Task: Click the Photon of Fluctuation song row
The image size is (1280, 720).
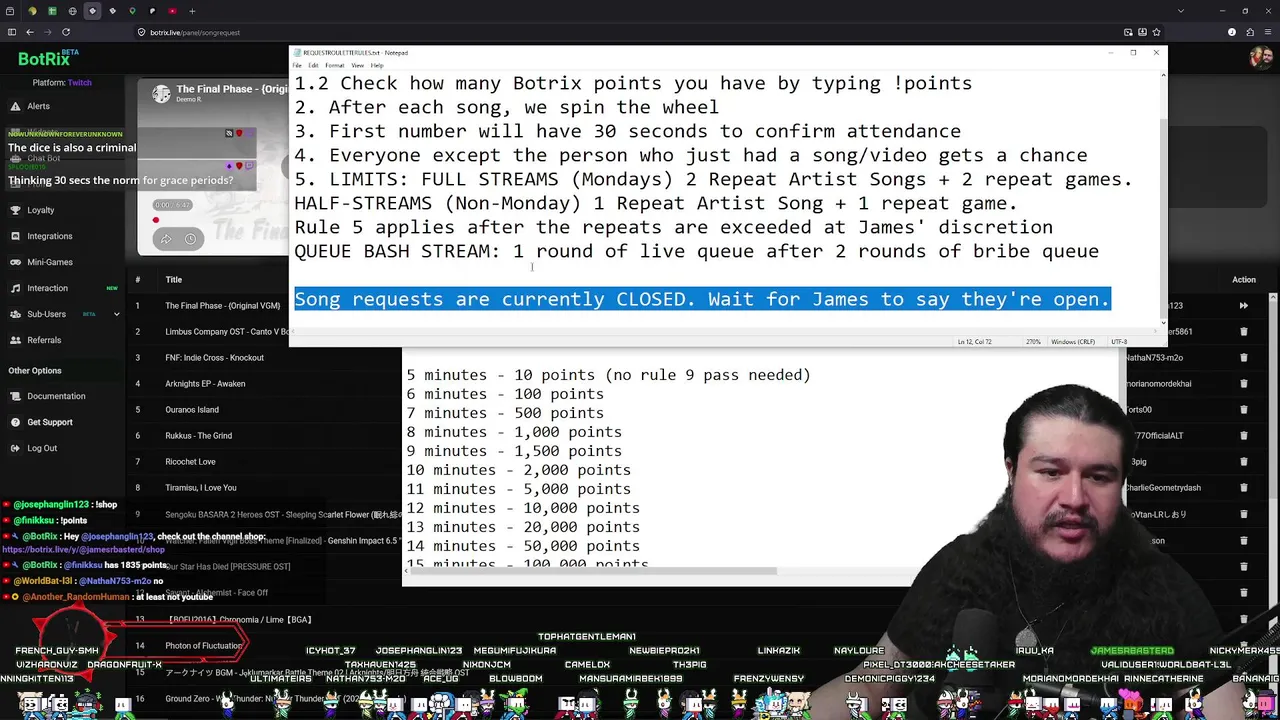Action: coord(203,645)
